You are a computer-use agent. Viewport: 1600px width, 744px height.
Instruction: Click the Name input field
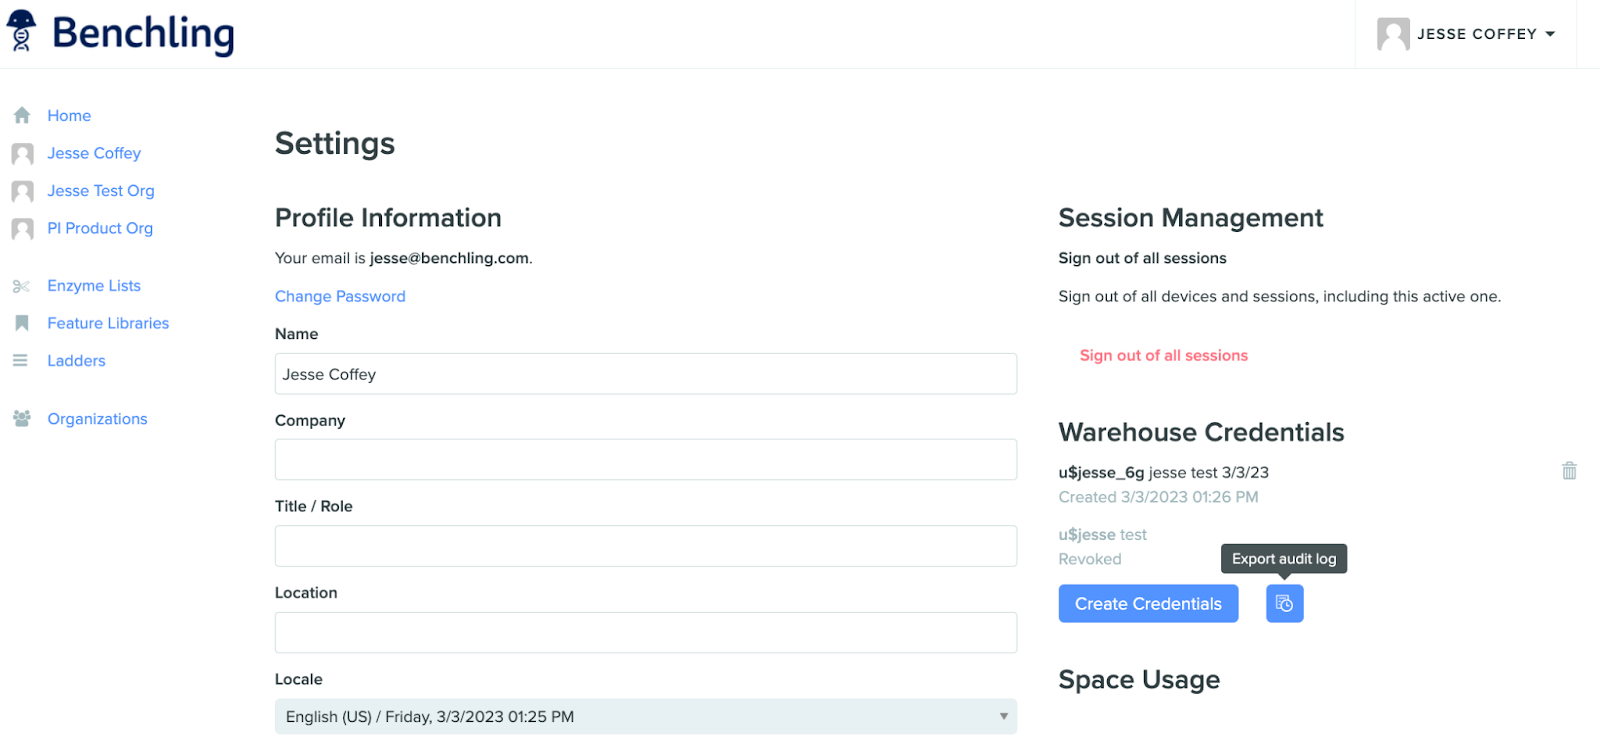click(x=646, y=374)
